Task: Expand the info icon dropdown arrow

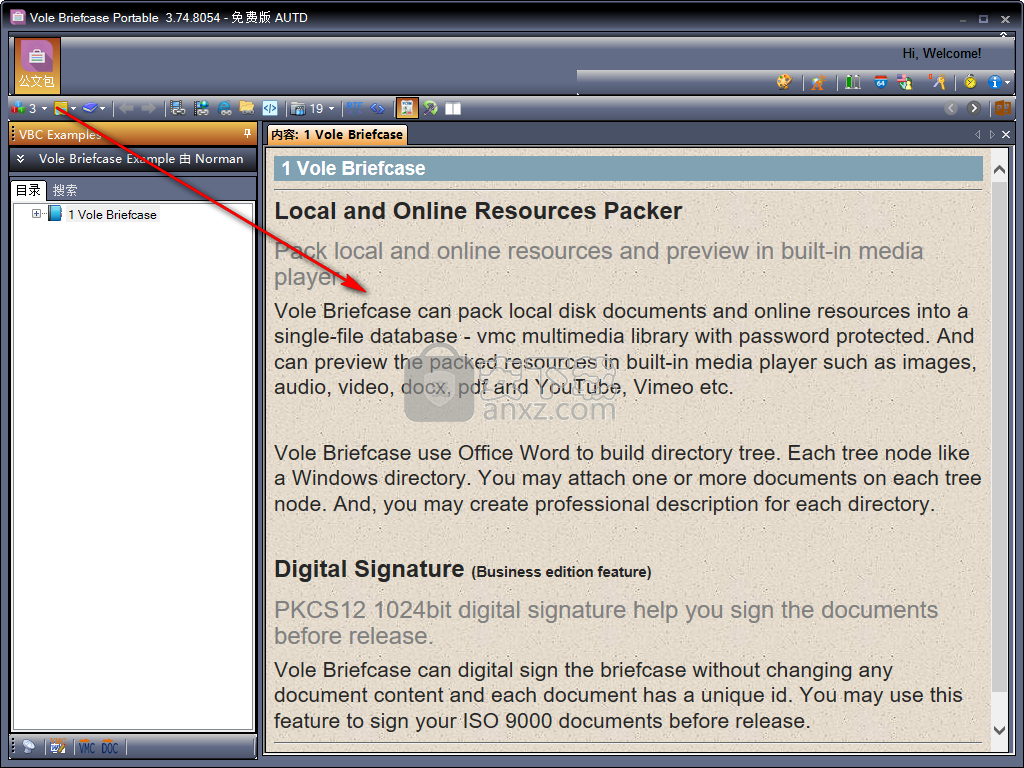Action: point(1008,82)
